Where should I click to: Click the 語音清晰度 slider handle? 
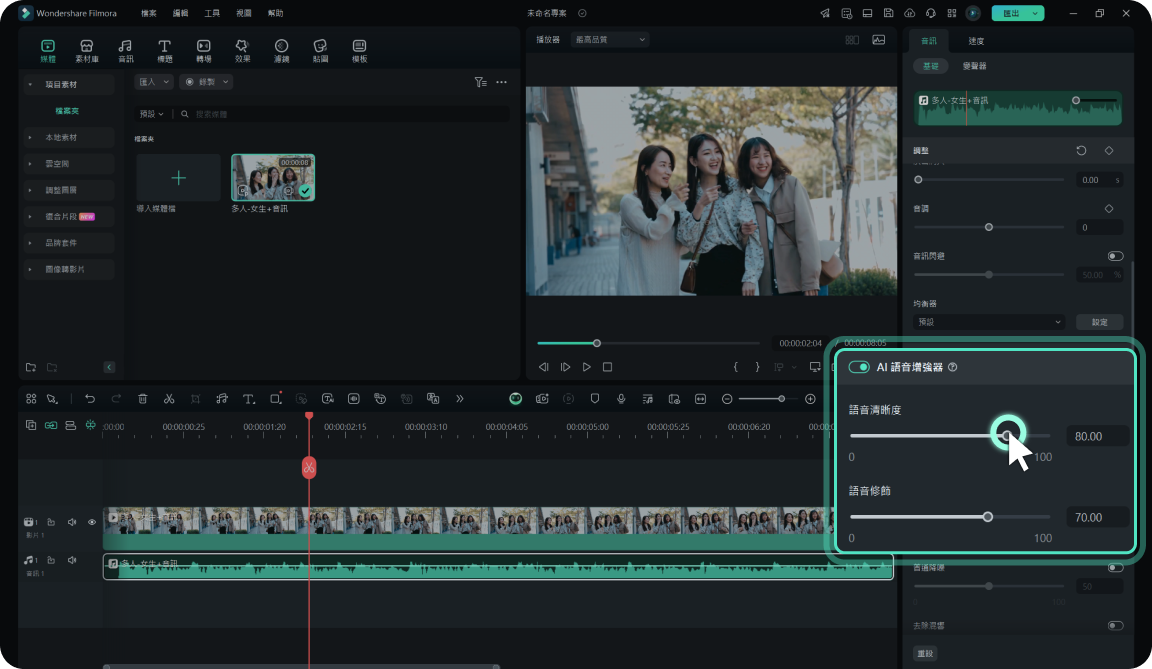click(1007, 435)
